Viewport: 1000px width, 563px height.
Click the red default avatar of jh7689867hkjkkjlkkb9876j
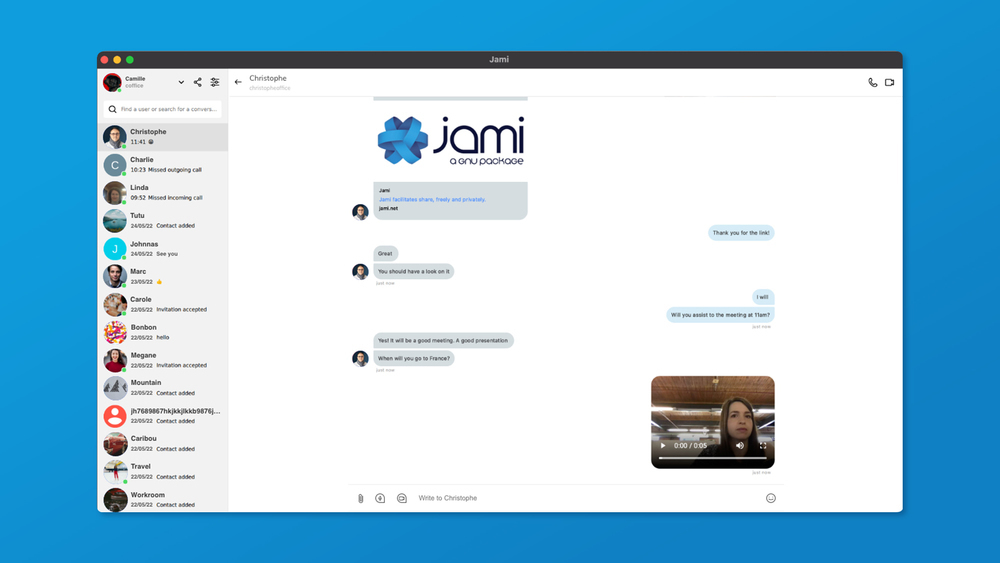click(115, 416)
